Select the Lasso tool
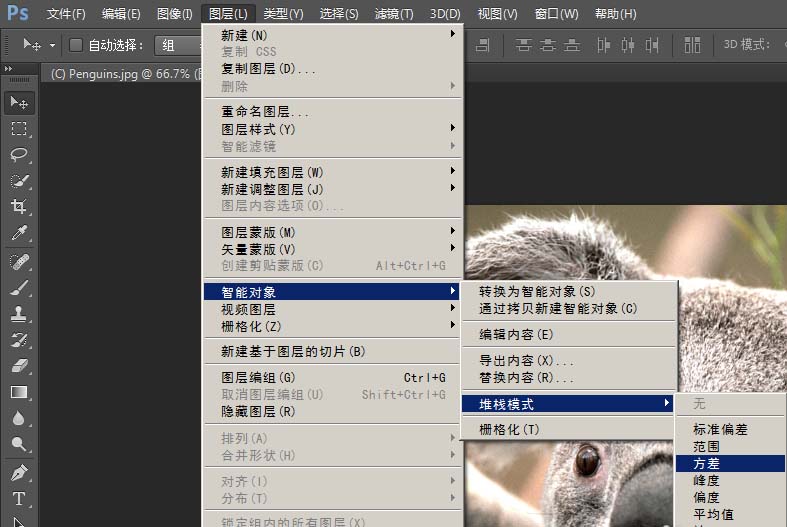The image size is (787, 527). tap(19, 155)
